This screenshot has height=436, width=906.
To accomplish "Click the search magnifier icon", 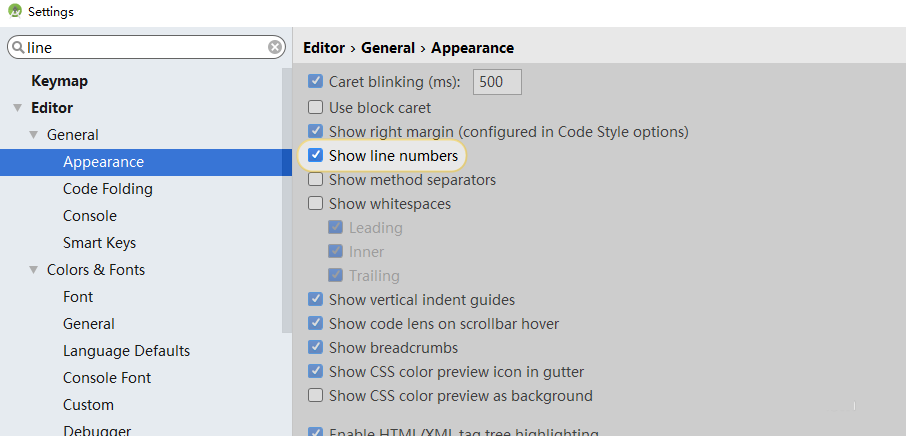I will [17, 48].
